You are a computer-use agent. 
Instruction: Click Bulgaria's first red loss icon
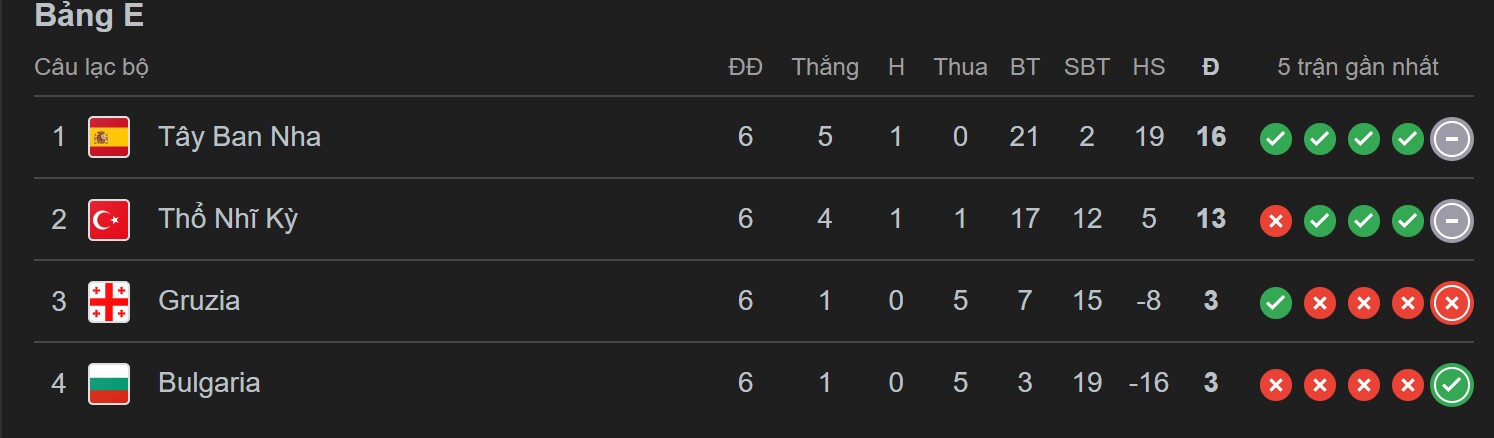tap(1275, 384)
